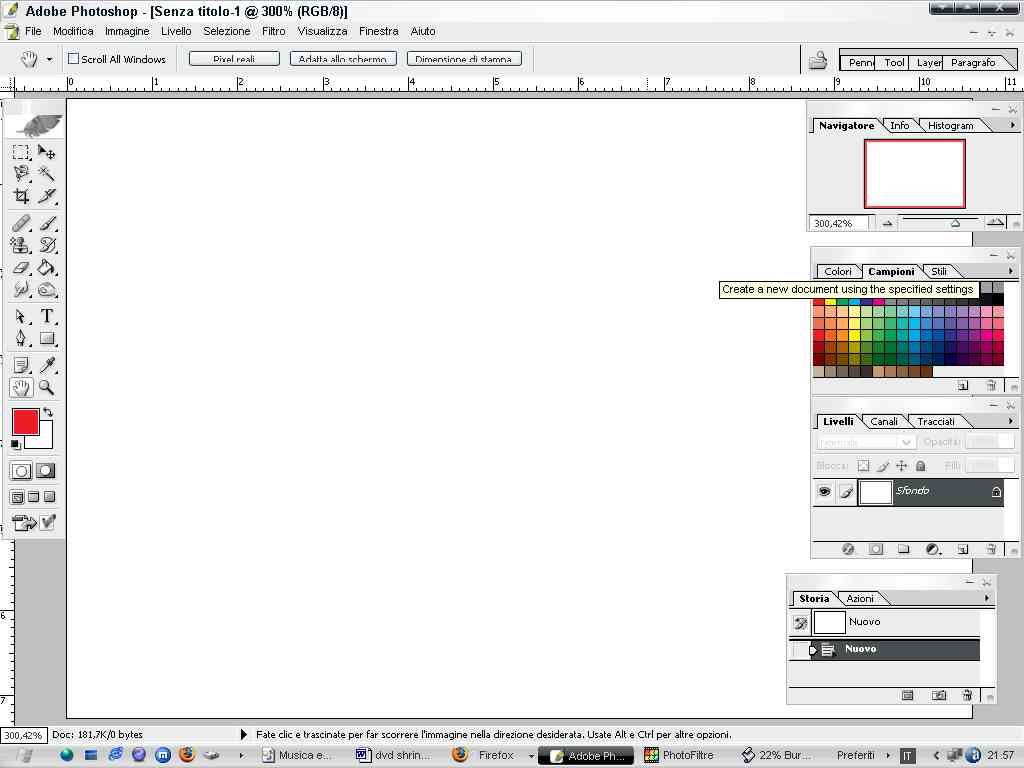Image resolution: width=1024 pixels, height=768 pixels.
Task: Select the Lasso tool
Action: coord(21,174)
